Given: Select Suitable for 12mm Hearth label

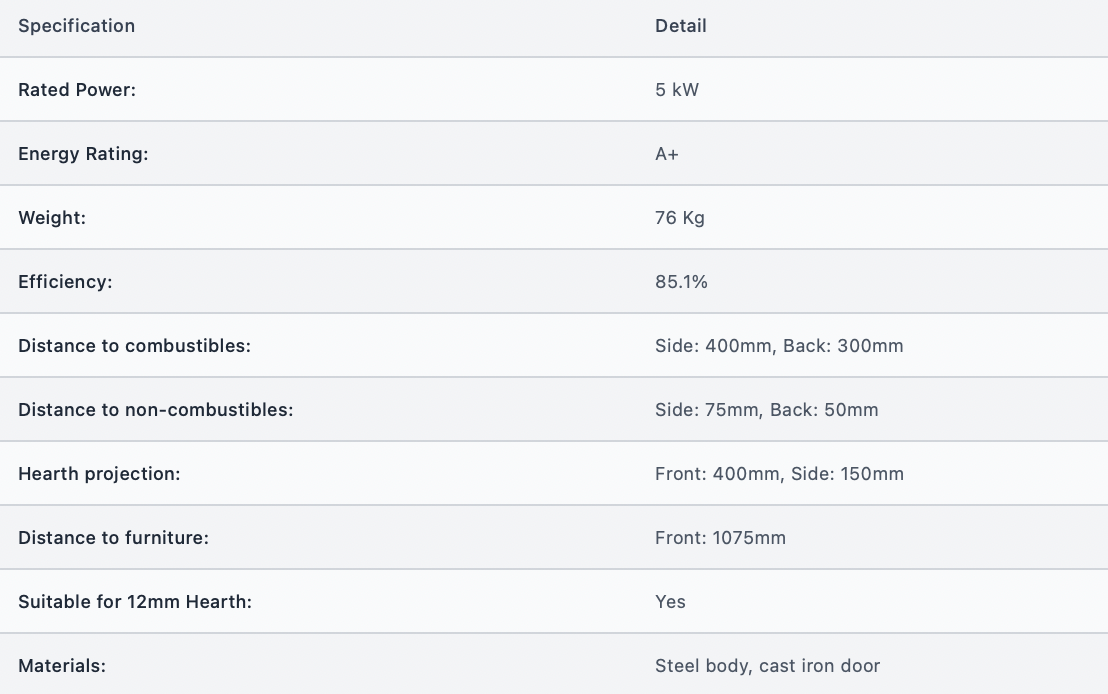Looking at the screenshot, I should point(135,602).
